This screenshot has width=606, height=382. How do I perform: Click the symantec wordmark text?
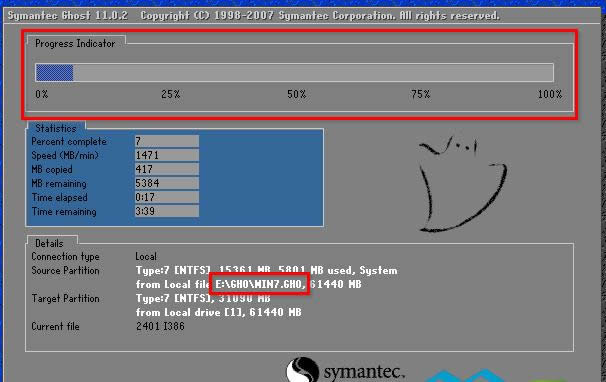364,373
